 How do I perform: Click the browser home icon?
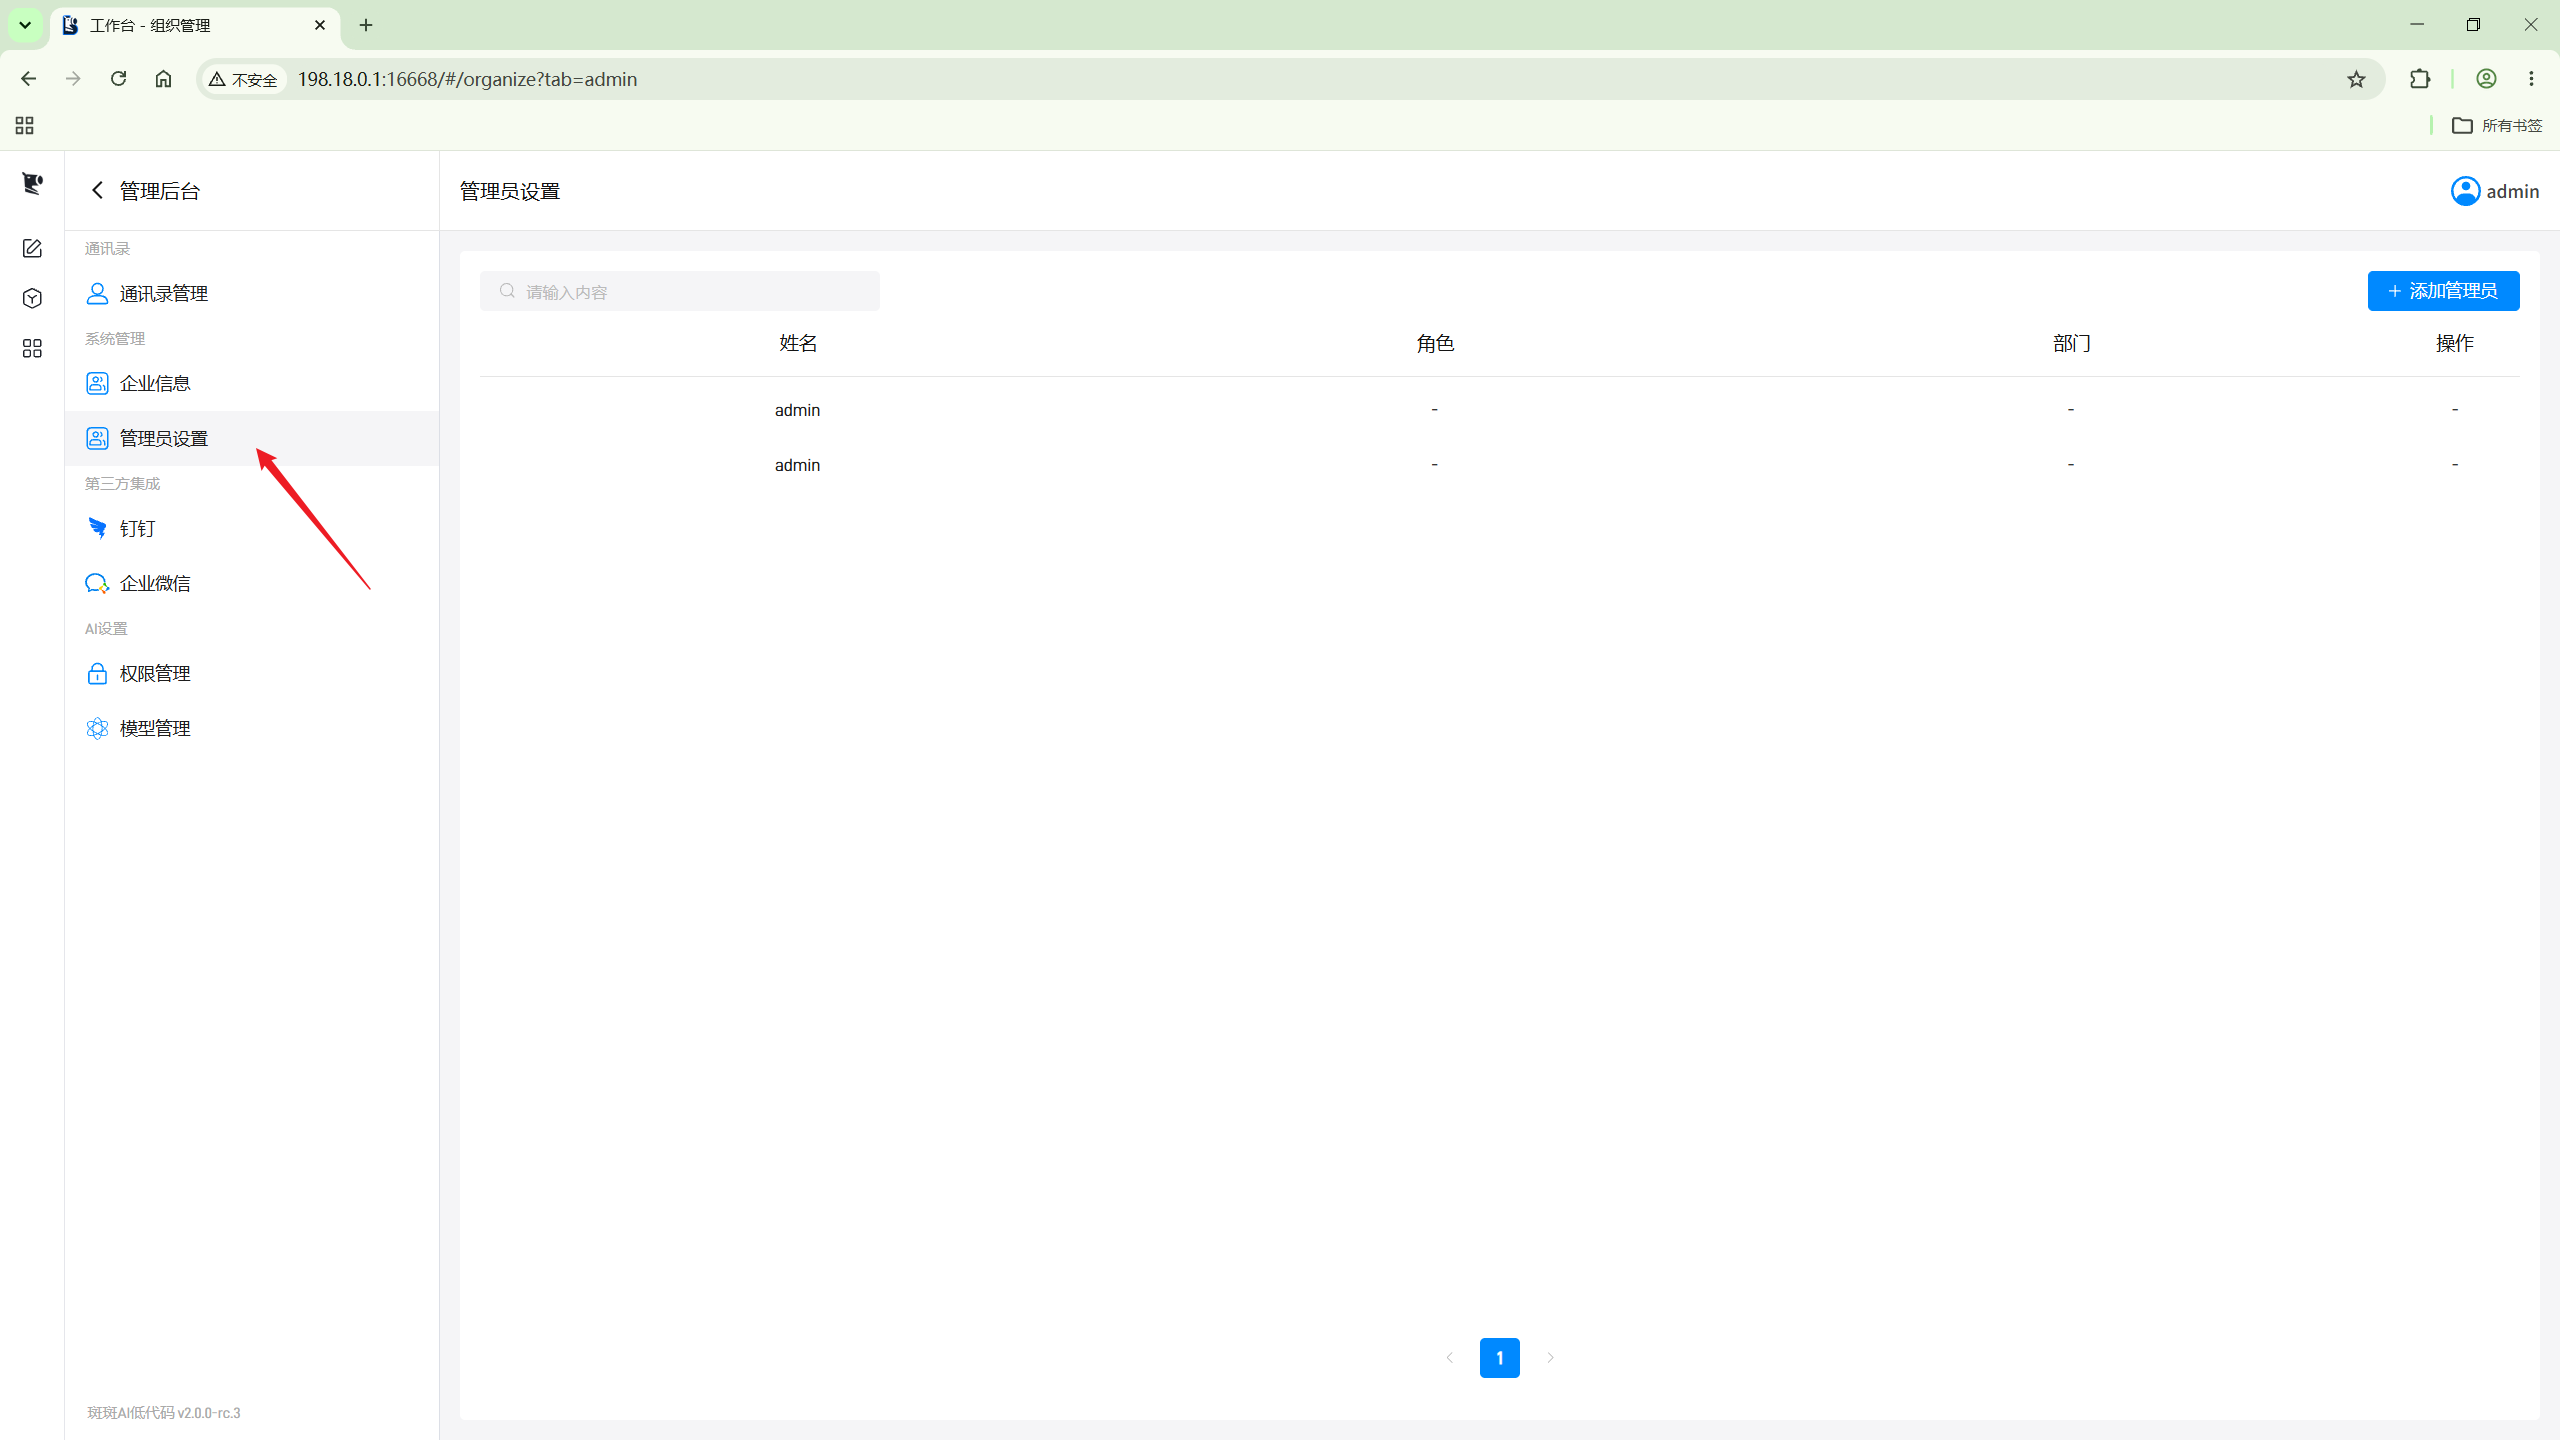tap(163, 79)
